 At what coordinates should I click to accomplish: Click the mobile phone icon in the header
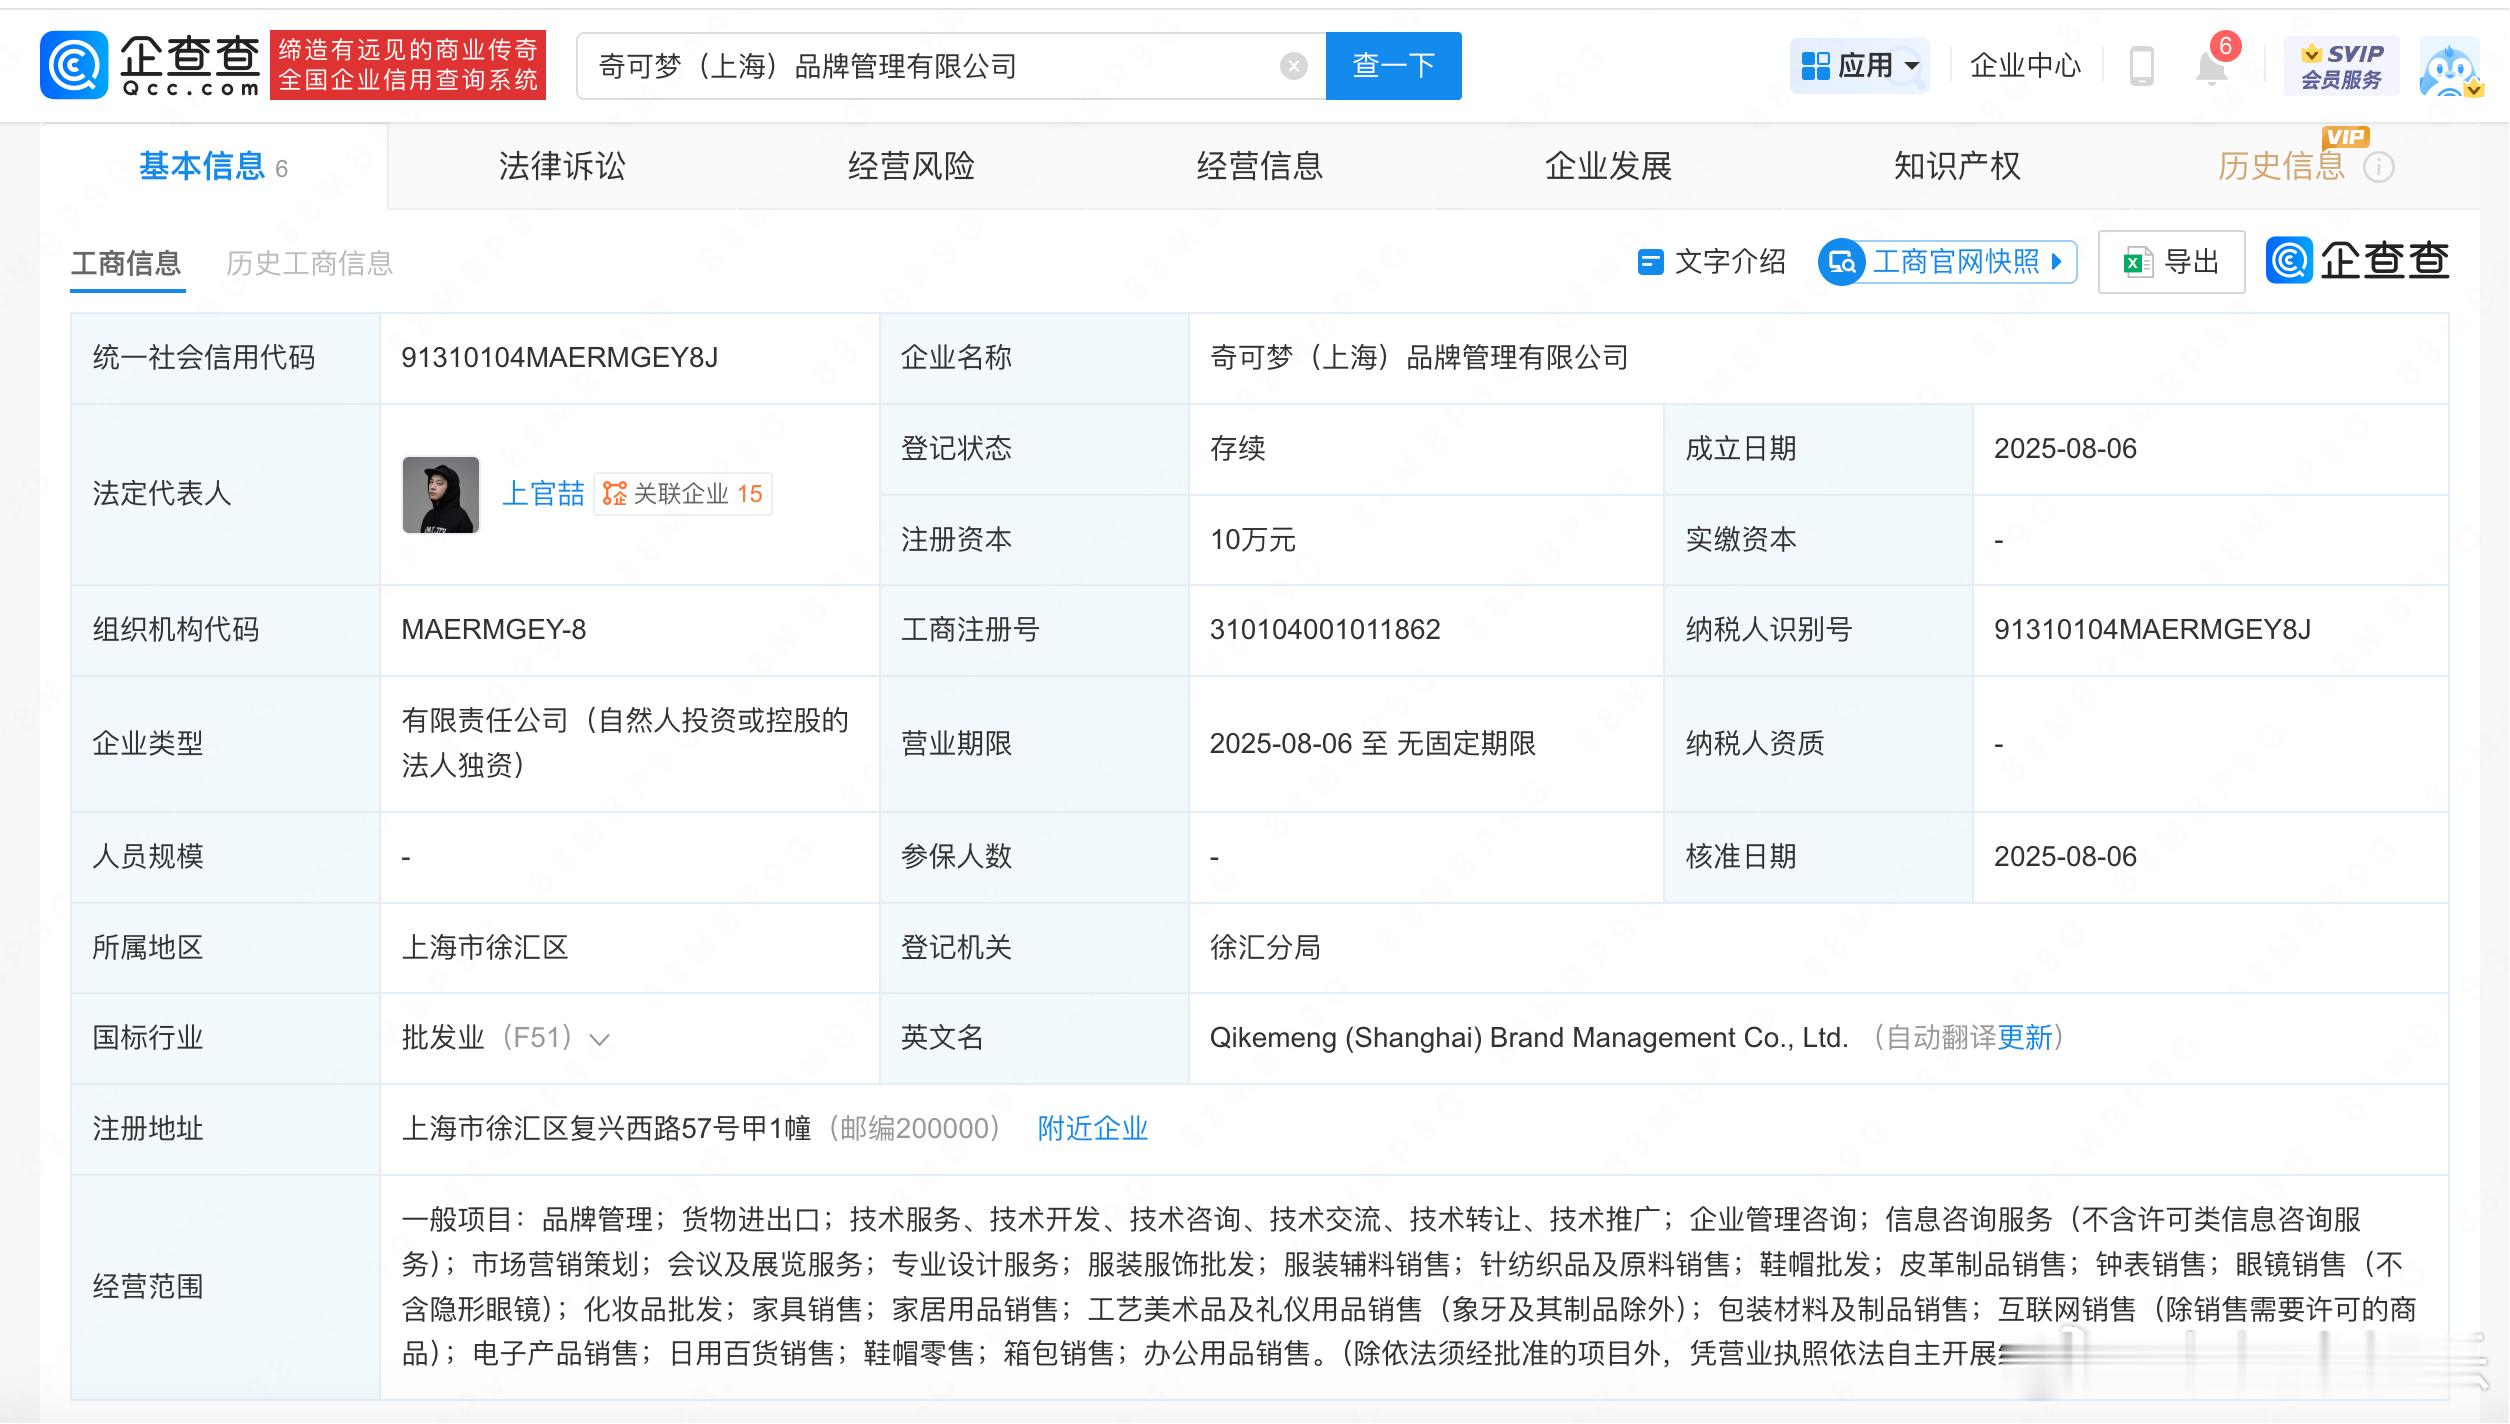tap(2141, 66)
